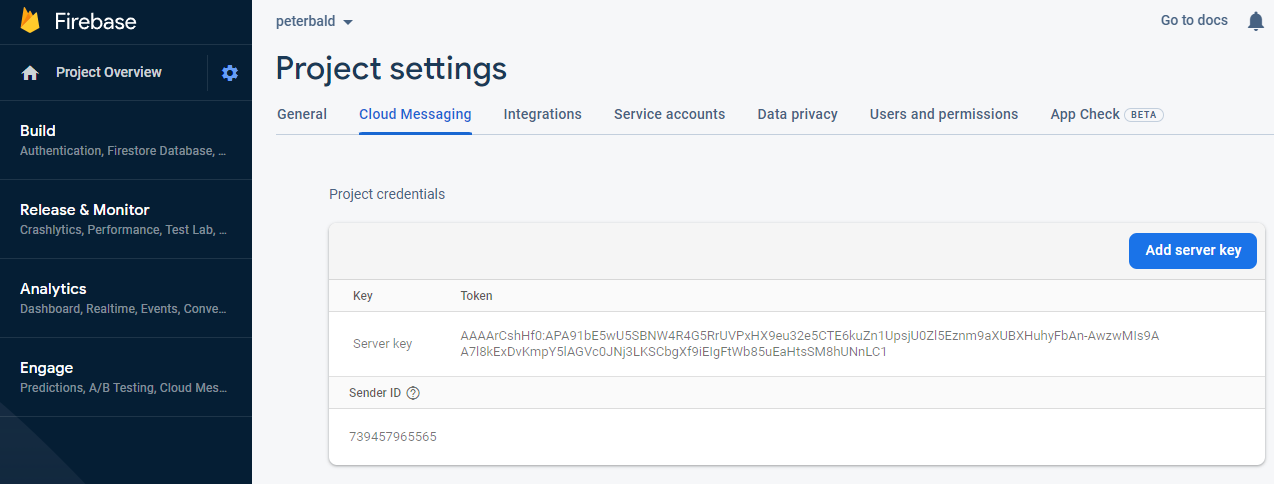1274x484 pixels.
Task: Switch to the General tab
Action: [302, 114]
